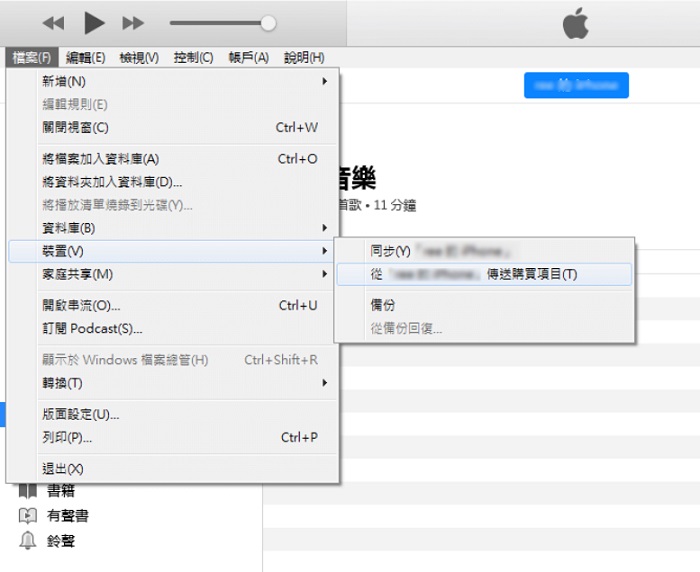Choose 訂閱 Podcast(S)...
The image size is (700, 572).
(x=173, y=329)
